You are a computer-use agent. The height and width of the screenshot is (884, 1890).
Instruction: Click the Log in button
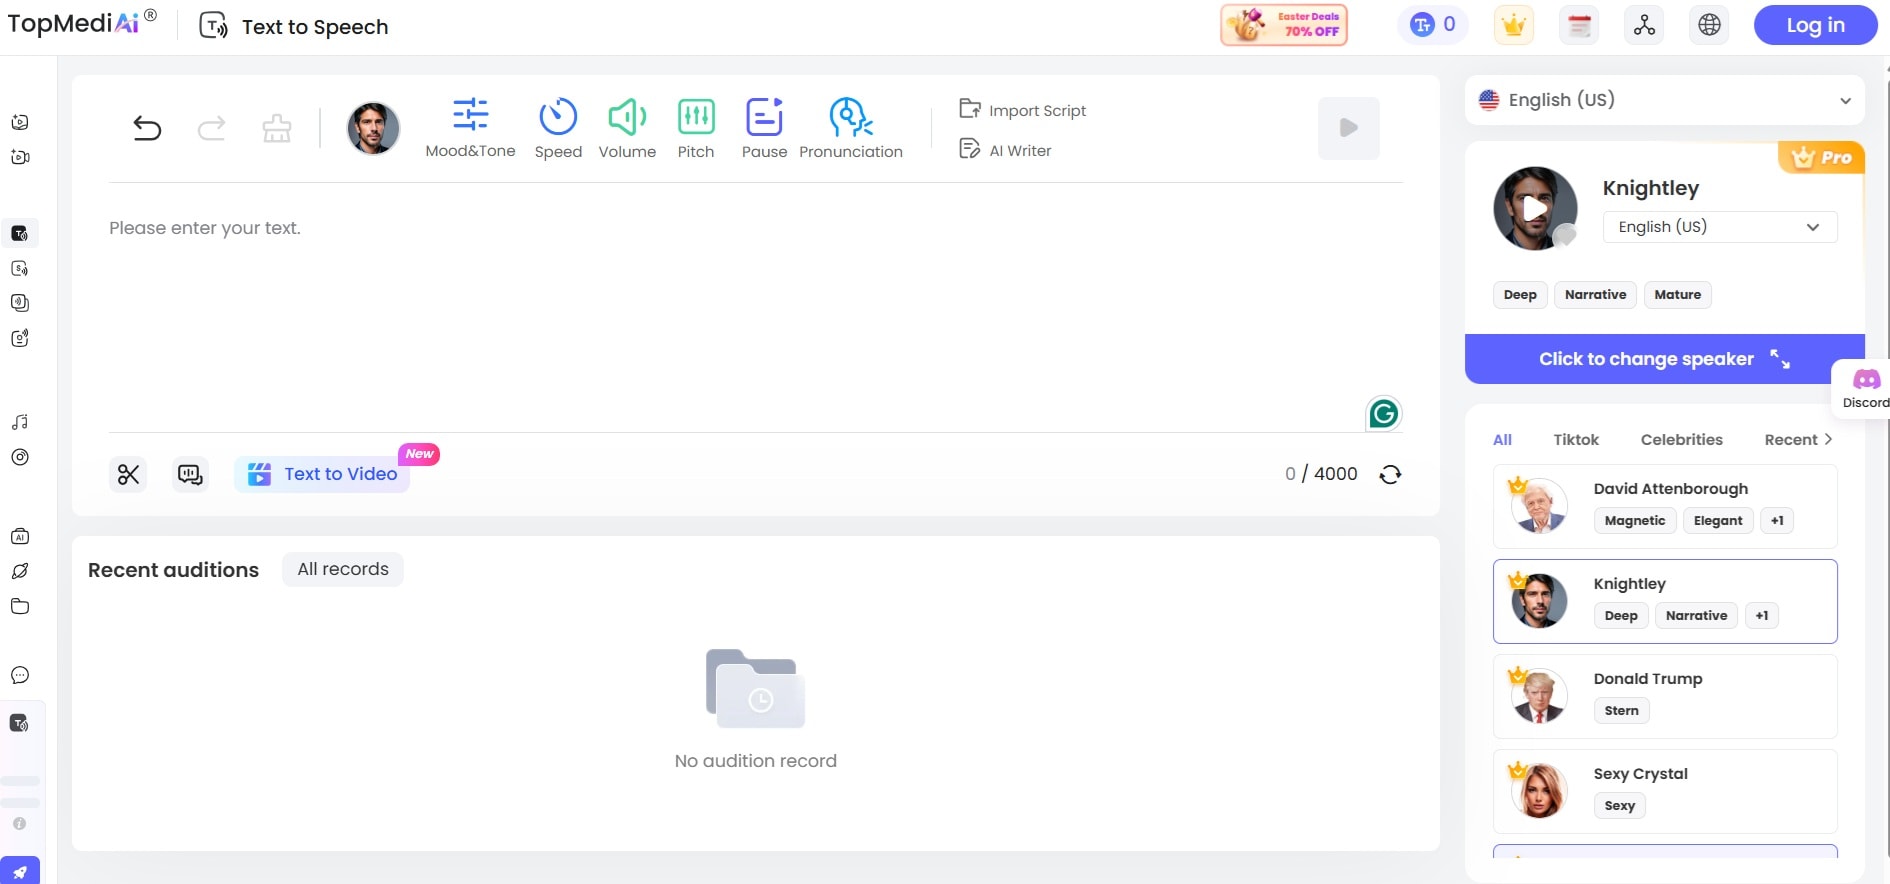[1816, 25]
